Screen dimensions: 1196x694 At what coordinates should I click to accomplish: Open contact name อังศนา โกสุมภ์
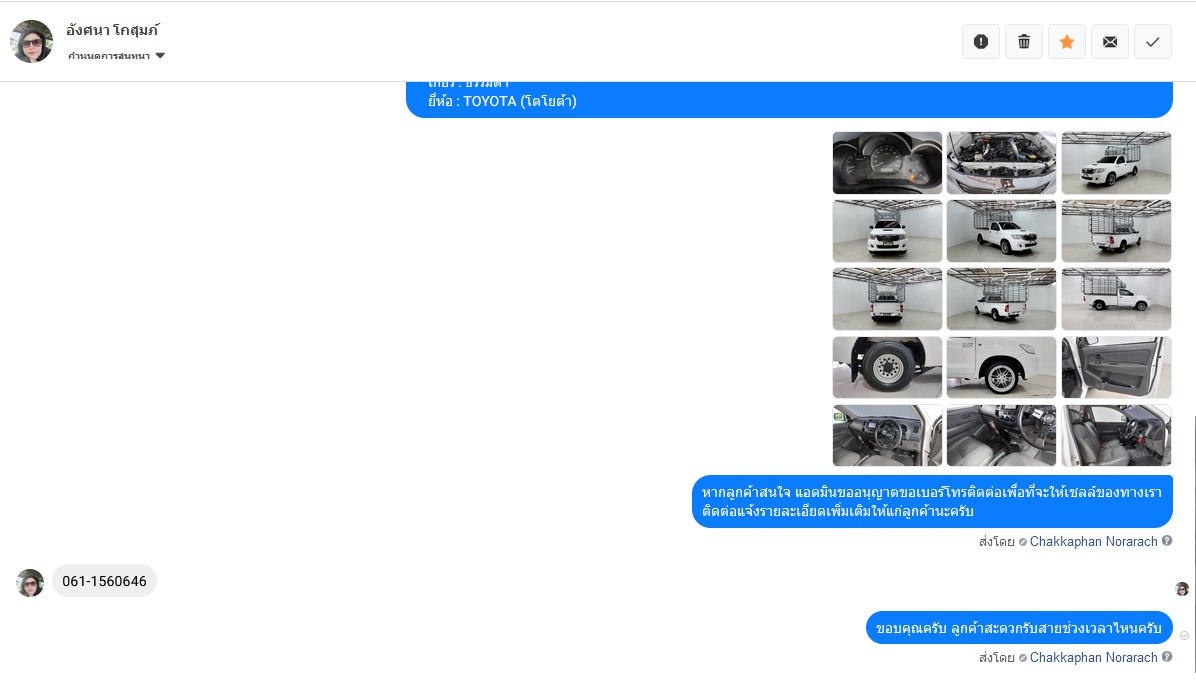(x=112, y=31)
